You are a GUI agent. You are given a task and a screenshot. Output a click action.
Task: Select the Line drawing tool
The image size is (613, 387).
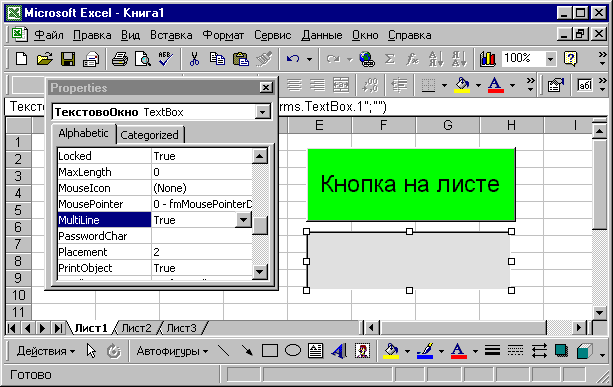click(x=224, y=351)
